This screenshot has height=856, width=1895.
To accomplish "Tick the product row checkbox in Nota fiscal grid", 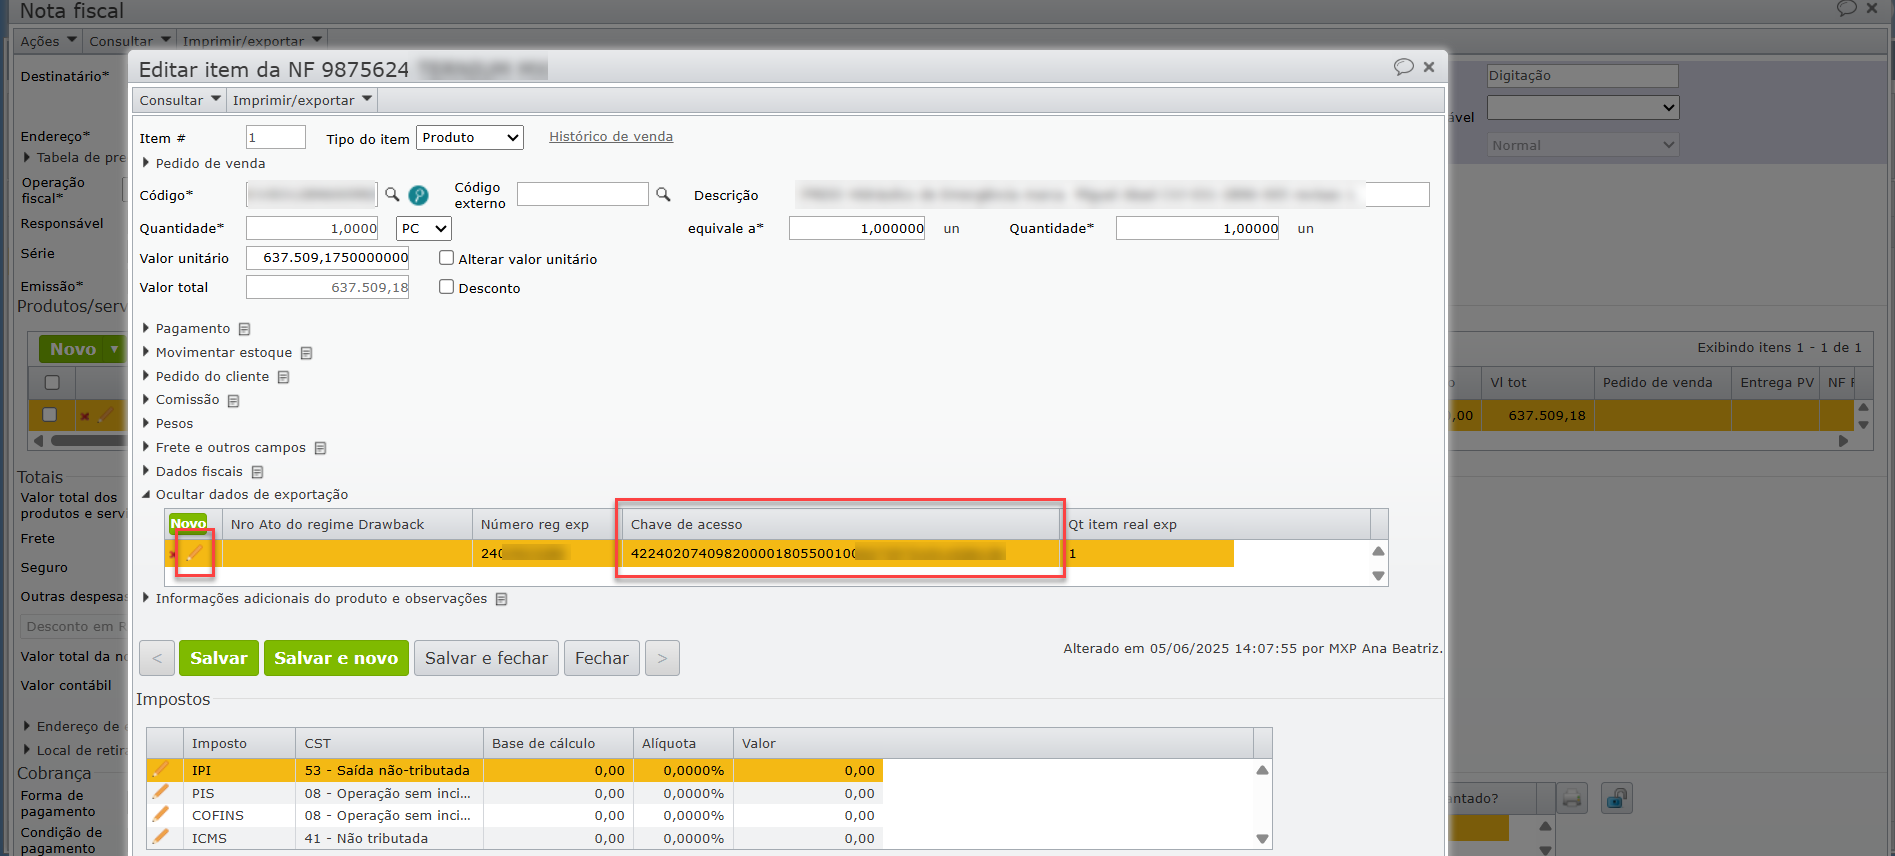I will click(50, 415).
